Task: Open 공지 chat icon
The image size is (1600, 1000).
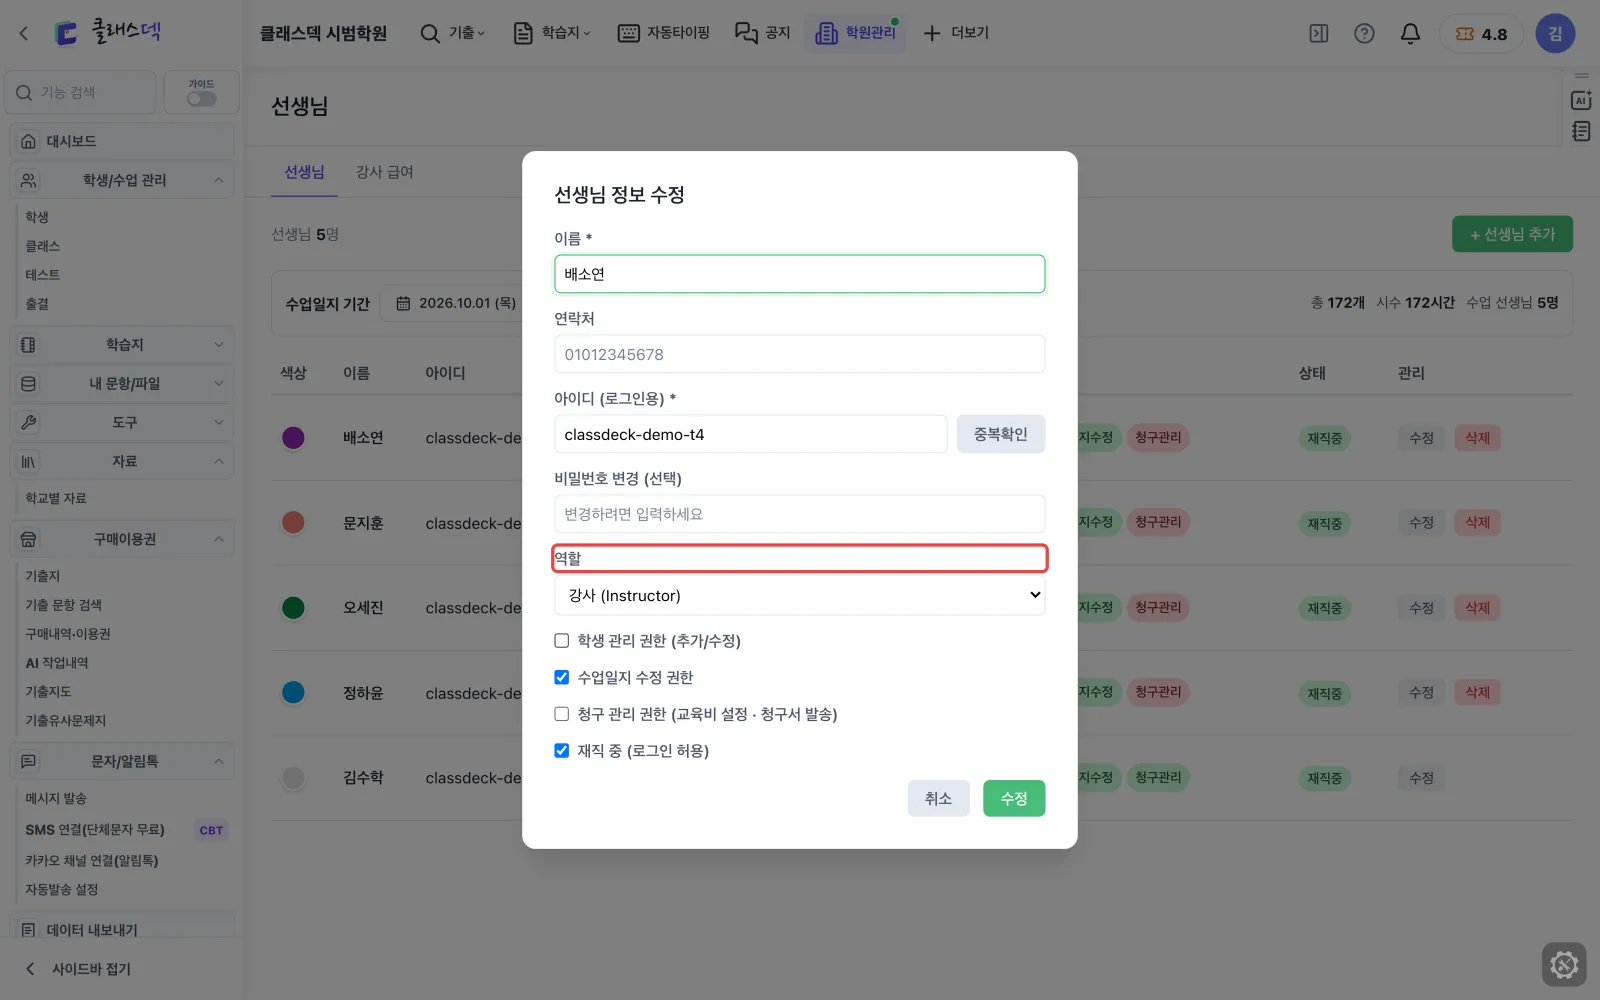Action: point(746,33)
